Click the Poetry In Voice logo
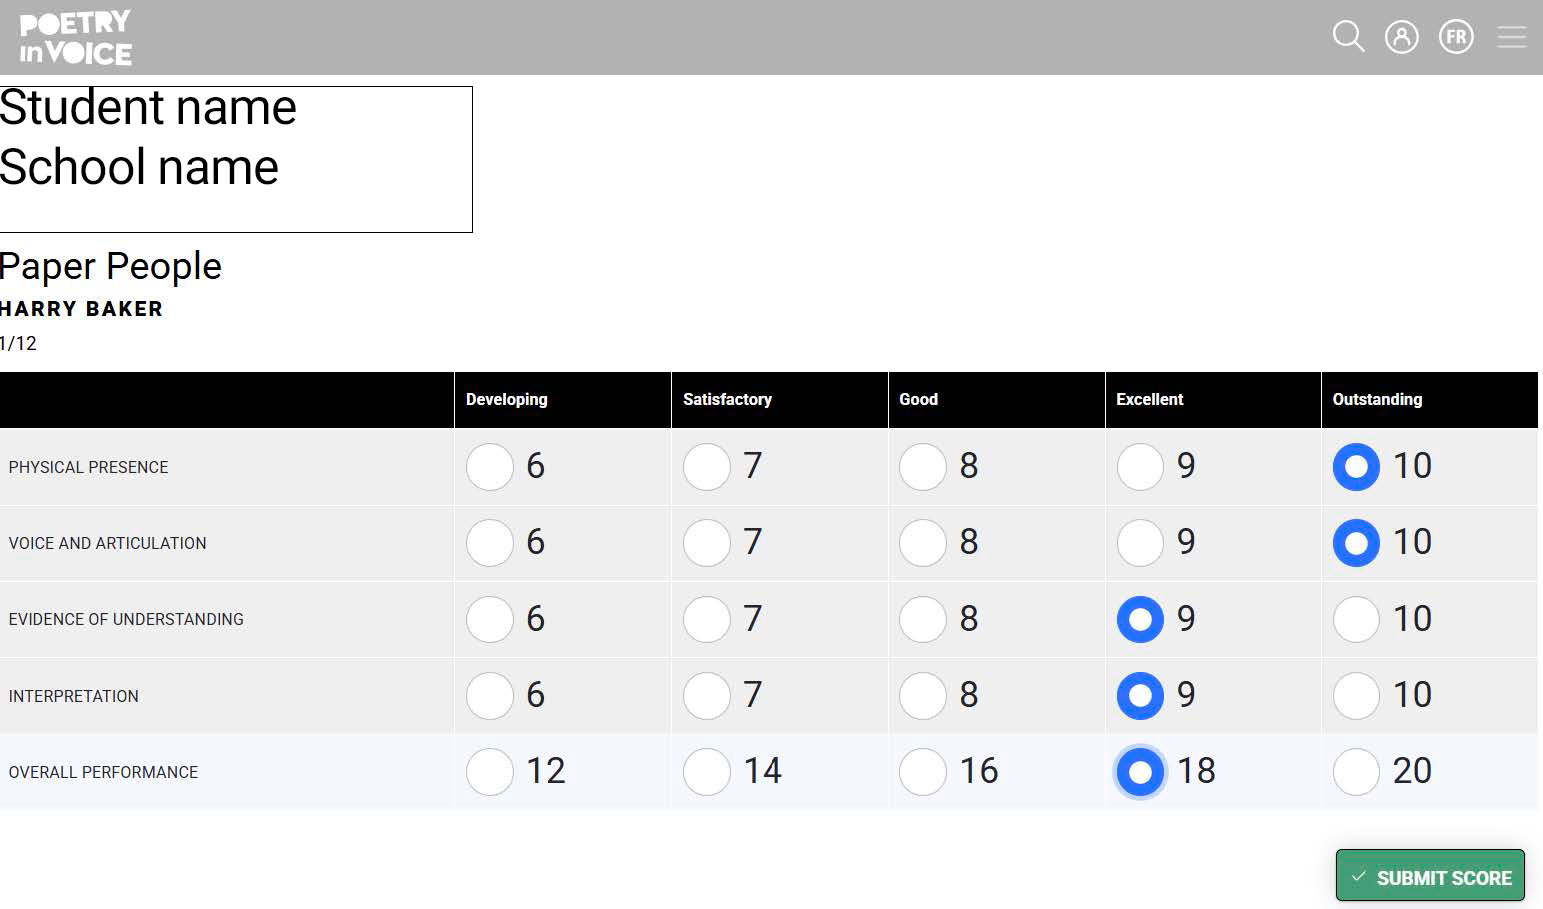Viewport: 1543px width, 909px height. [x=76, y=38]
